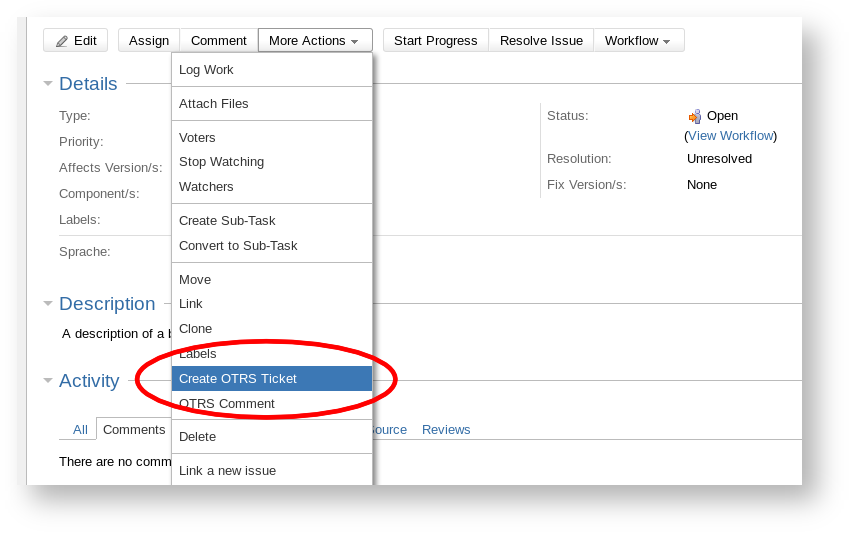Choose Attach Files option
The height and width of the screenshot is (533, 850).
coord(214,104)
